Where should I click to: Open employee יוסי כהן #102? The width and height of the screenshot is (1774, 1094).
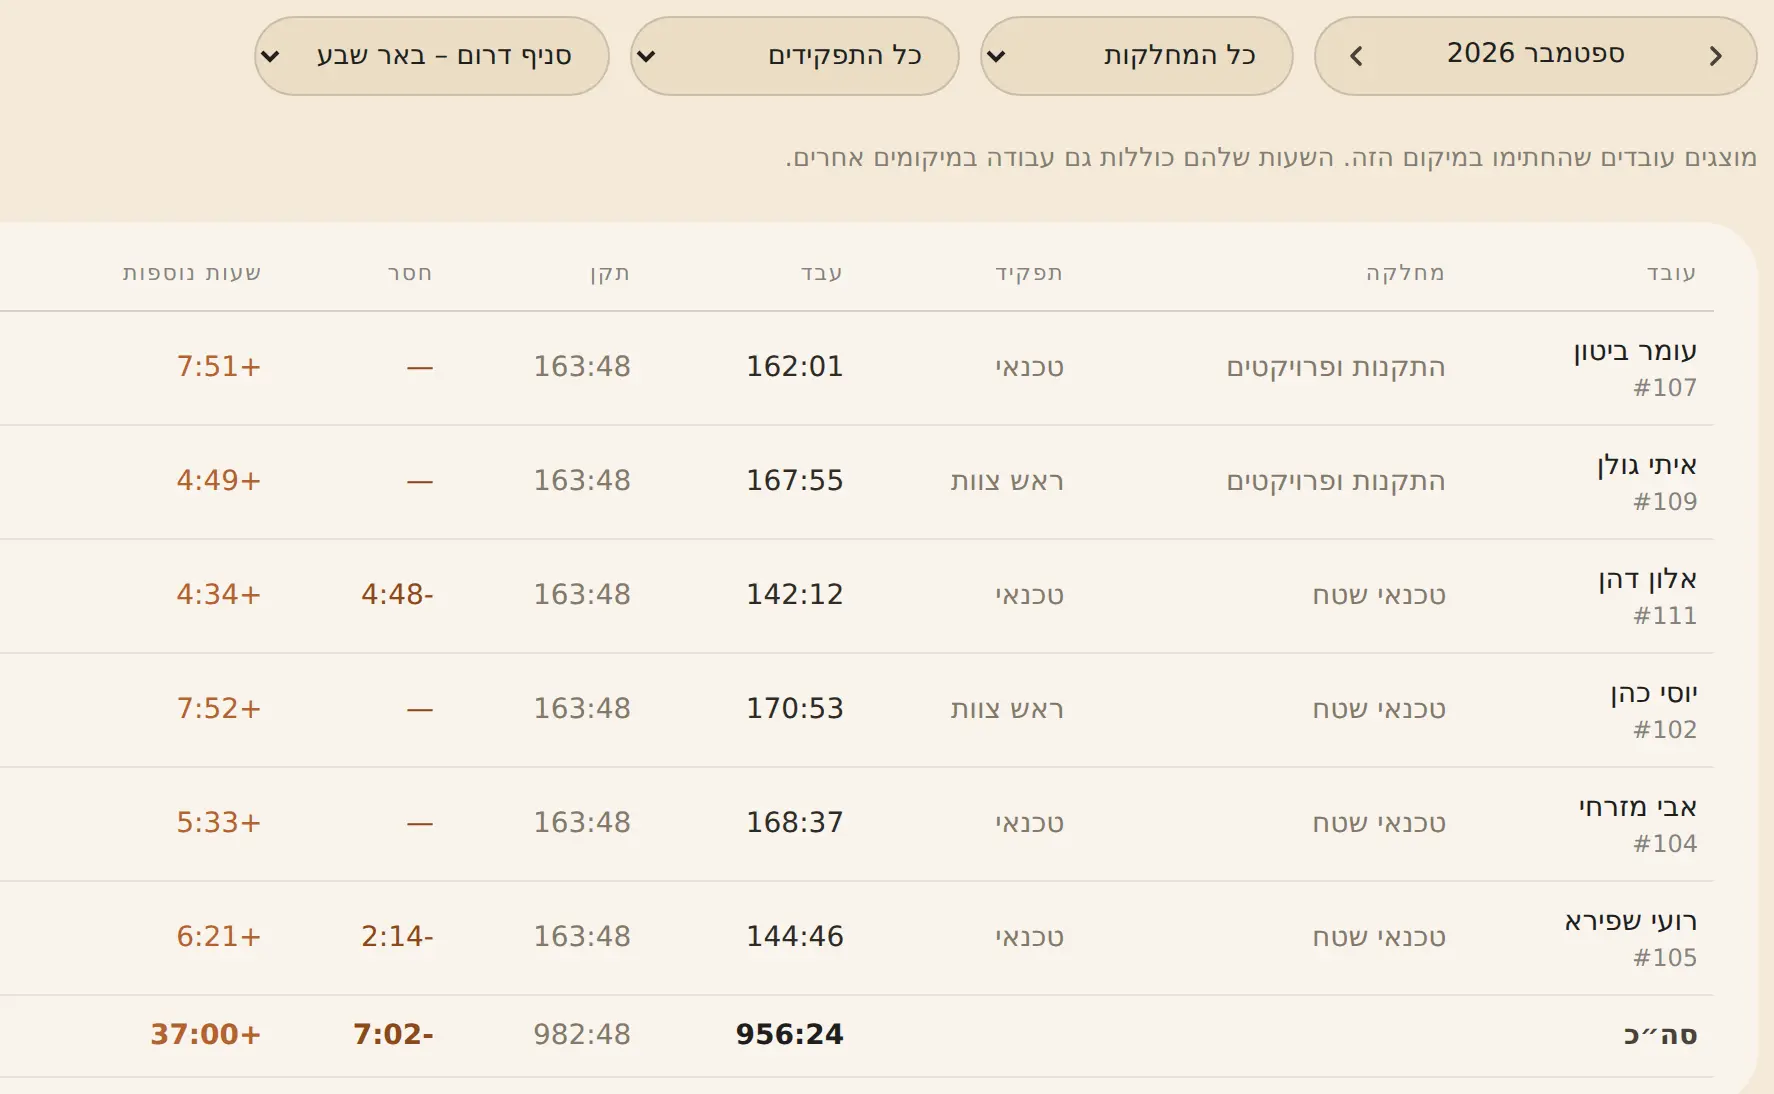click(x=1653, y=710)
